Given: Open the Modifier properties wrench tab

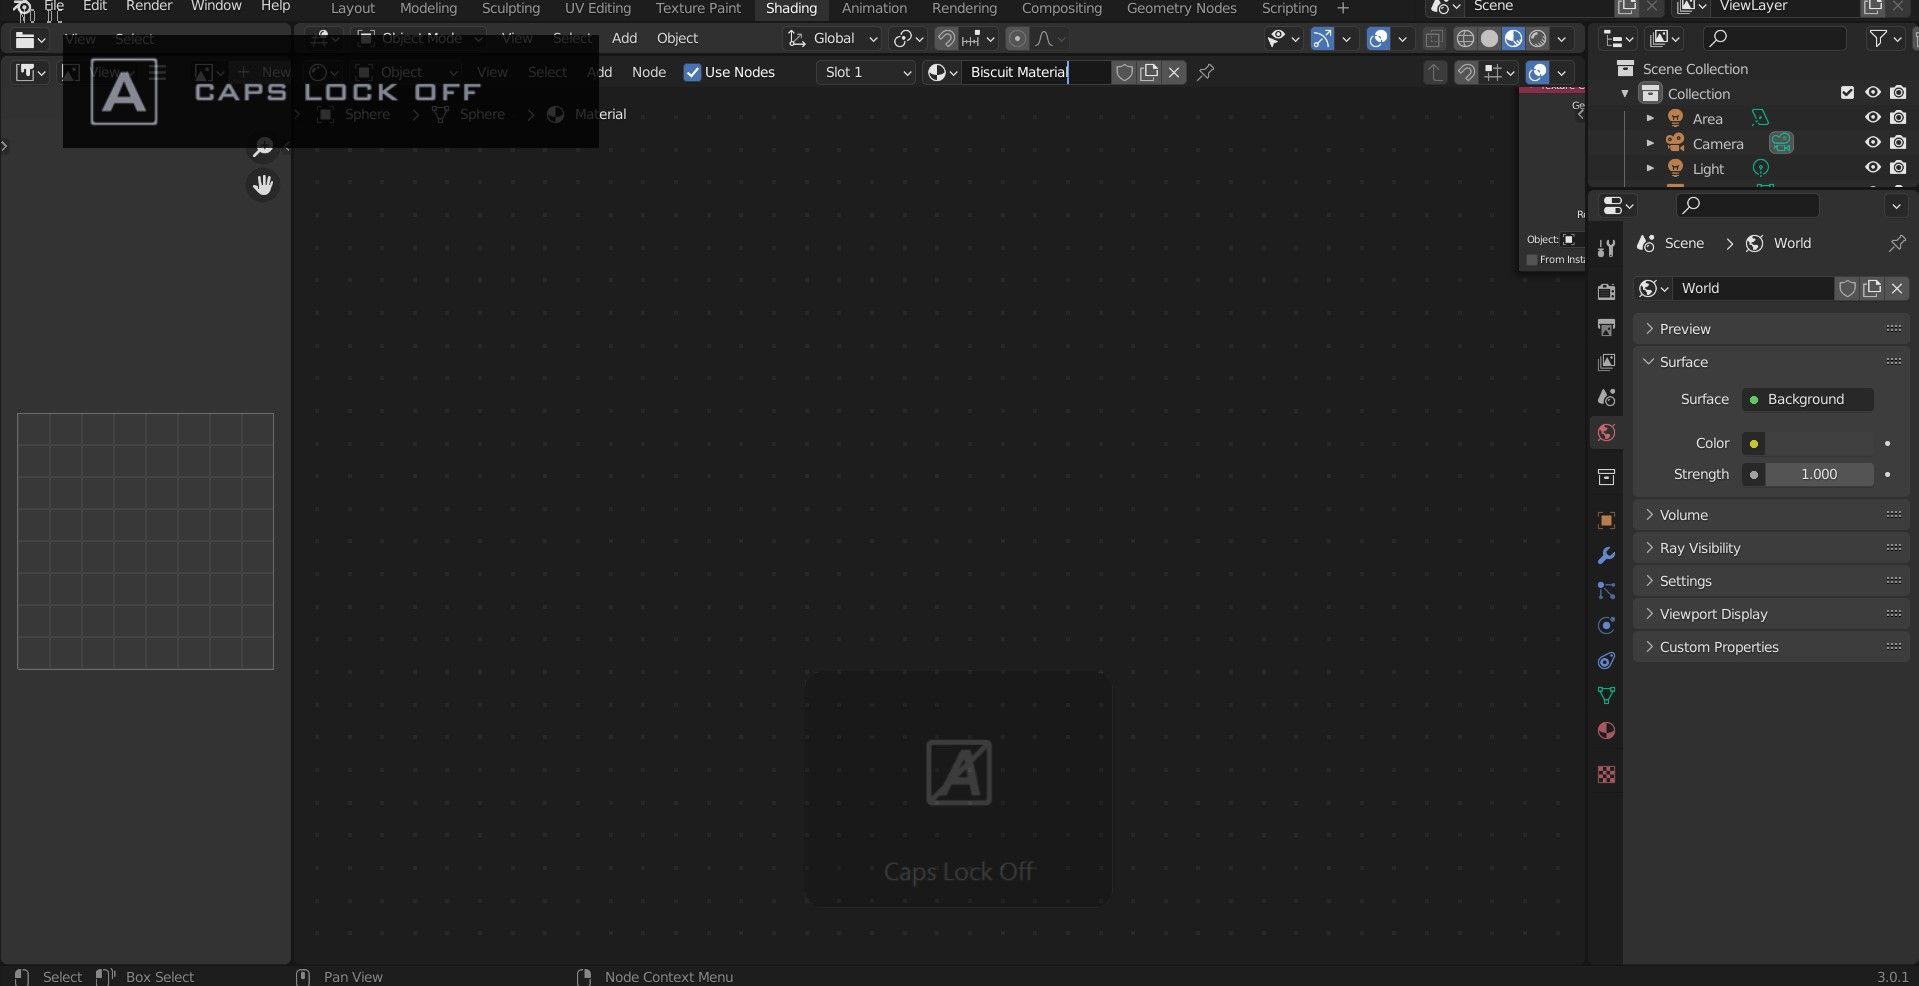Looking at the screenshot, I should pos(1606,555).
